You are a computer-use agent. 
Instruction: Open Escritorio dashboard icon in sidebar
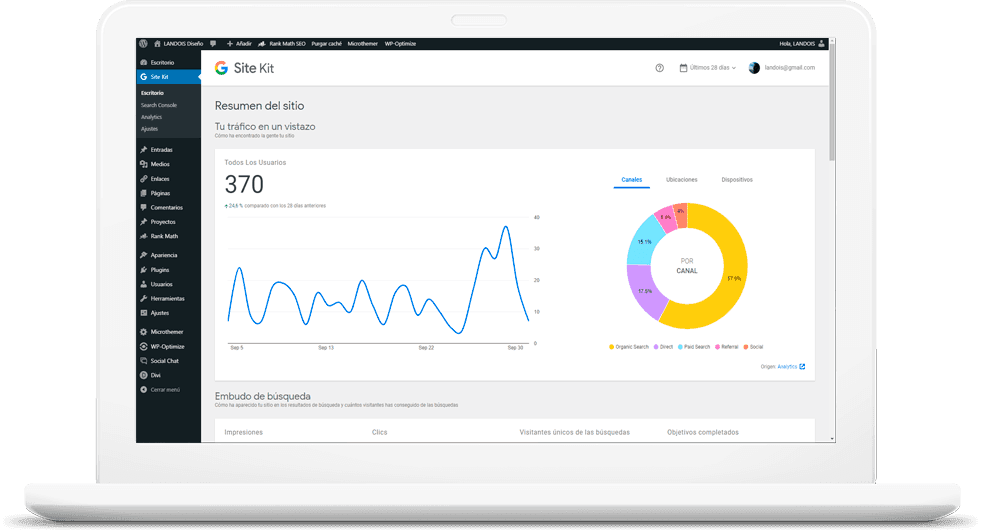(144, 63)
